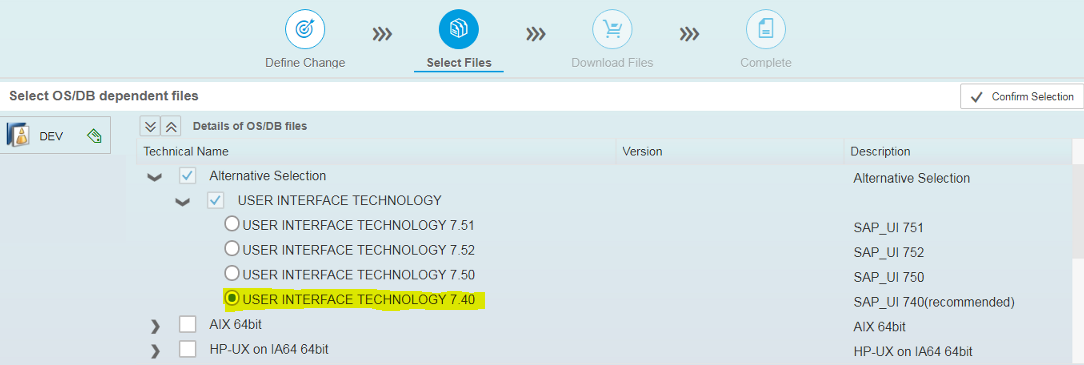Click Alternative Selection description cell
This screenshot has width=1084, height=365.
[x=911, y=178]
